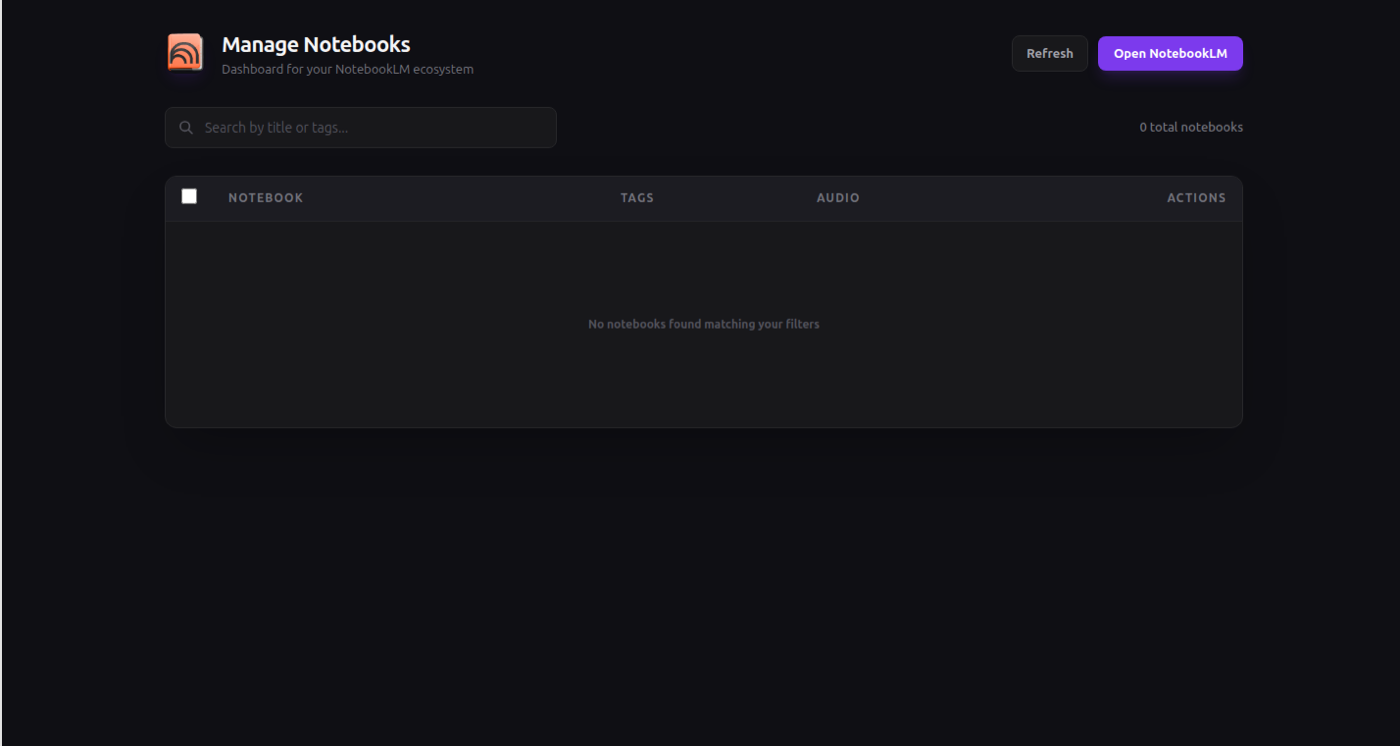
Task: Click the ACTIONS column header
Action: [x=1196, y=198]
